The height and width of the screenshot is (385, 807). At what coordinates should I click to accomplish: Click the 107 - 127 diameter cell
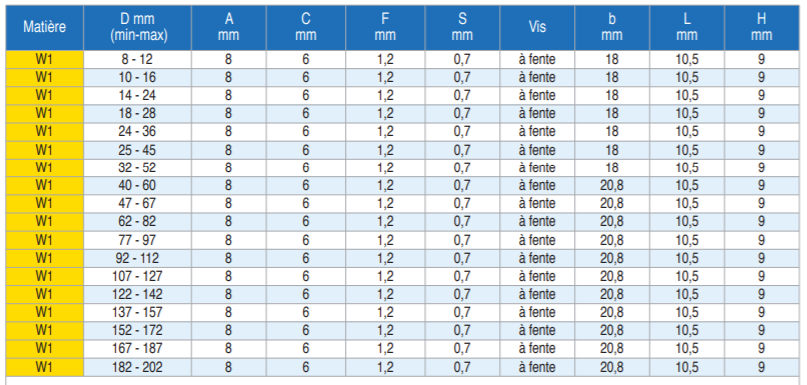pyautogui.click(x=137, y=276)
